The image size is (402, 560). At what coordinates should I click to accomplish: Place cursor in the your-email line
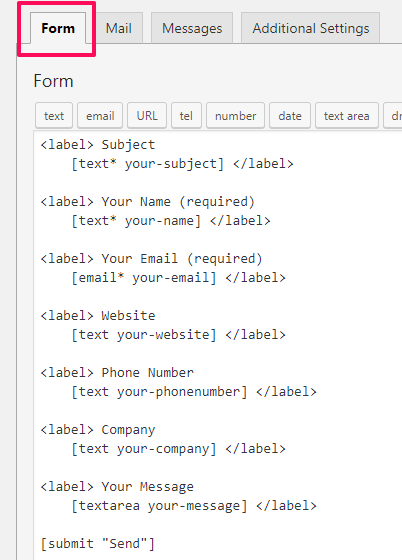[x=178, y=278]
